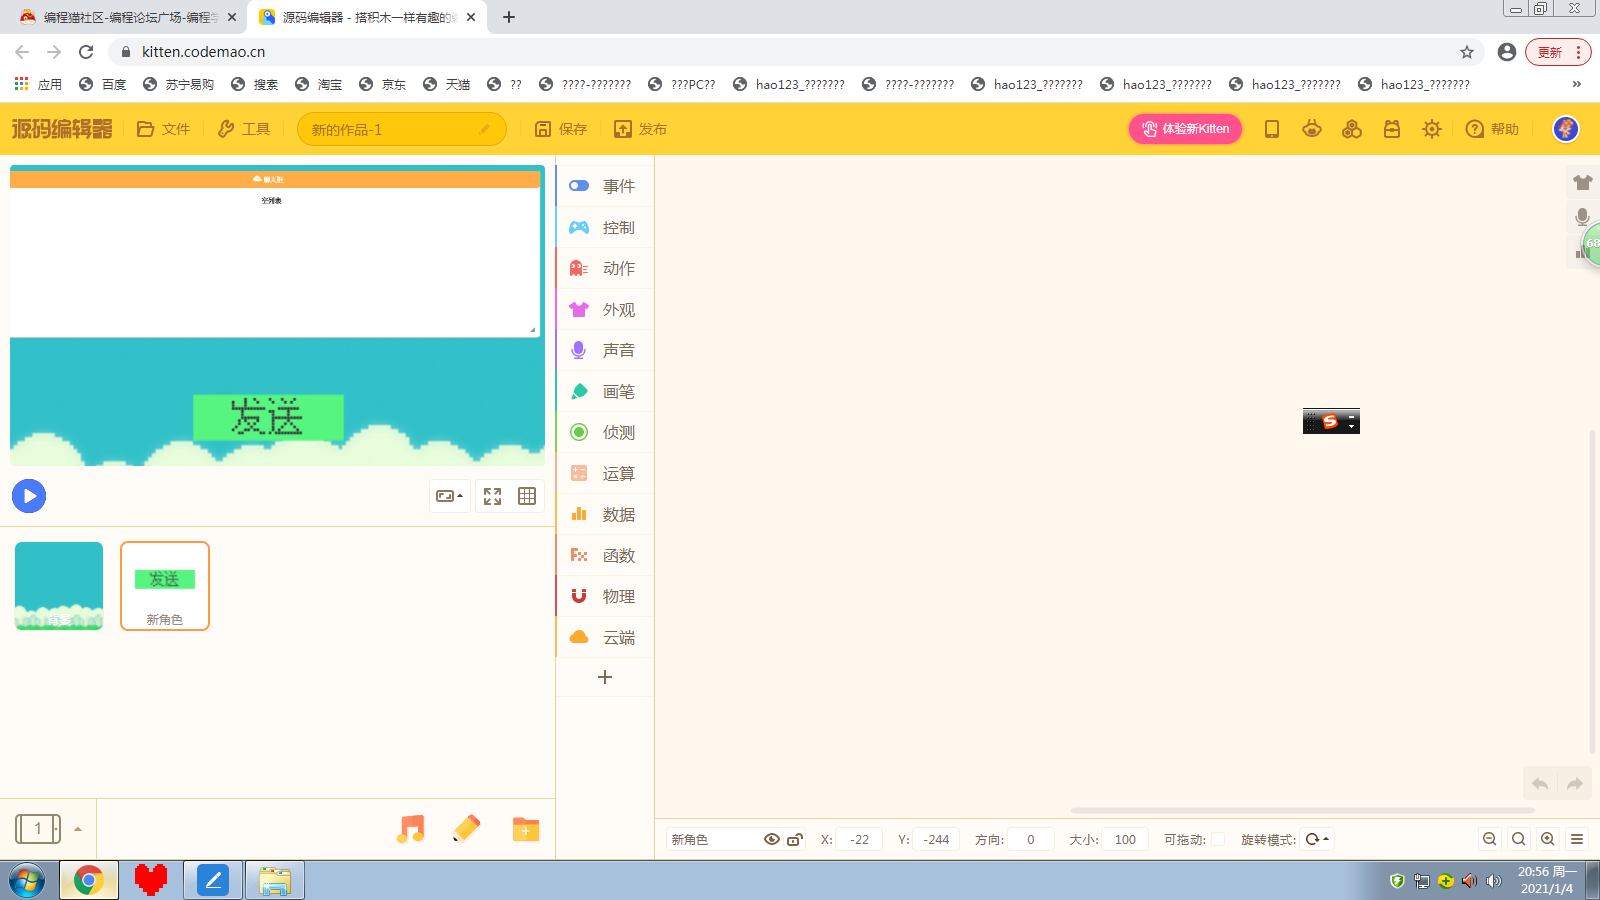Open the 旋转模式 rotation mode dropdown

[1318, 839]
